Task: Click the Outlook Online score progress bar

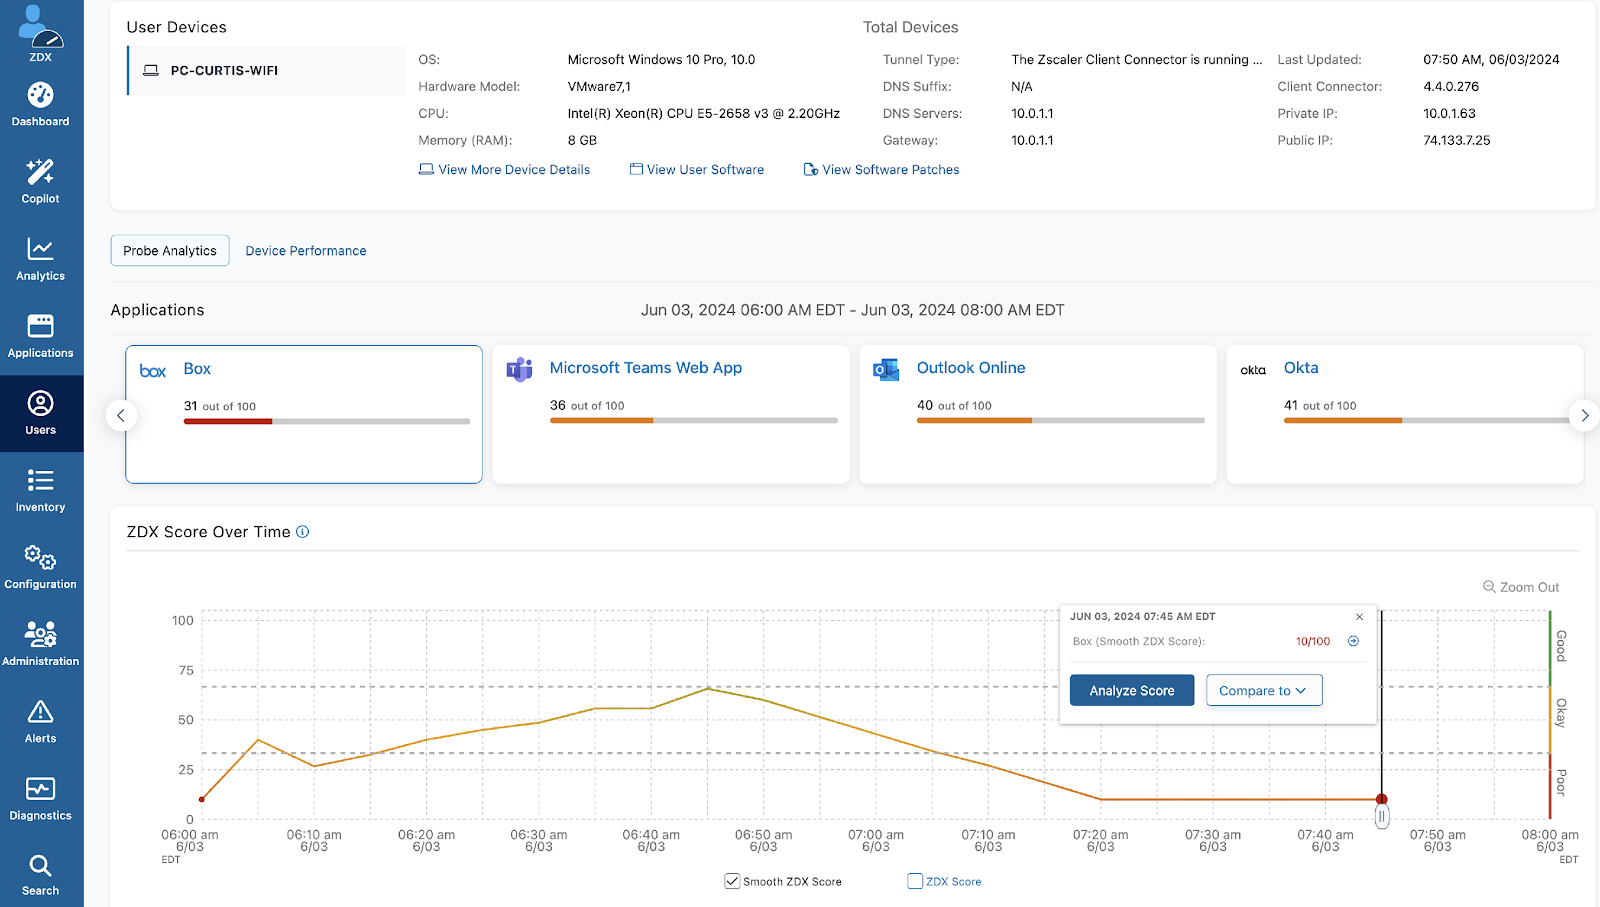Action: coord(1061,421)
